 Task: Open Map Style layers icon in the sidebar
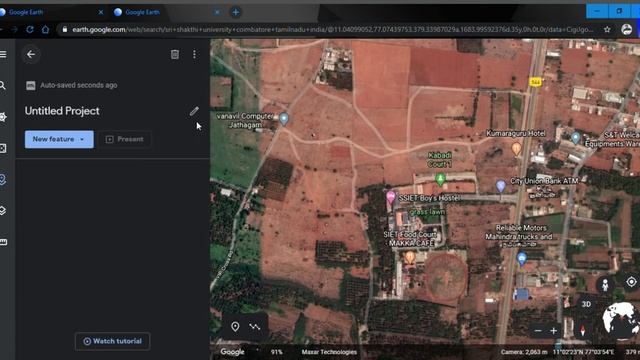point(2,211)
